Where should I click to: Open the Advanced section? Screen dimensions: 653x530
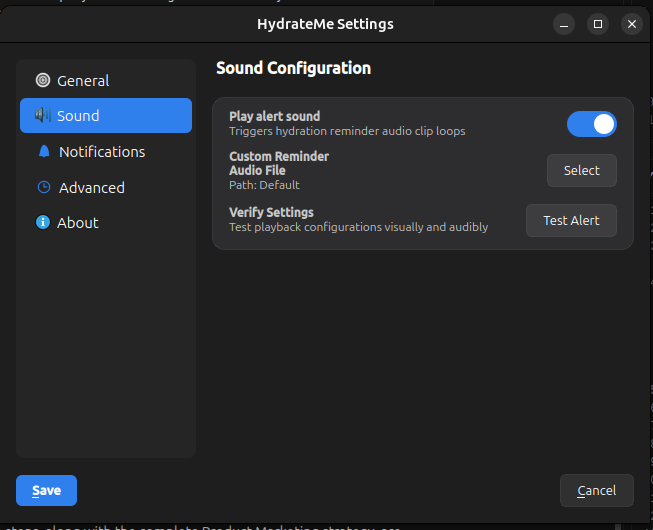tap(106, 187)
